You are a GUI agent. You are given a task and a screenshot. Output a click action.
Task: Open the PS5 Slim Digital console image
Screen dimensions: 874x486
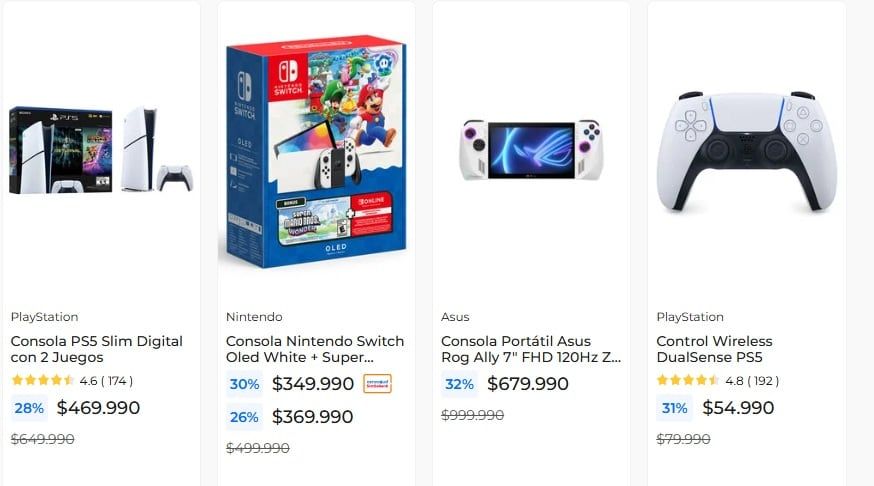coord(101,149)
